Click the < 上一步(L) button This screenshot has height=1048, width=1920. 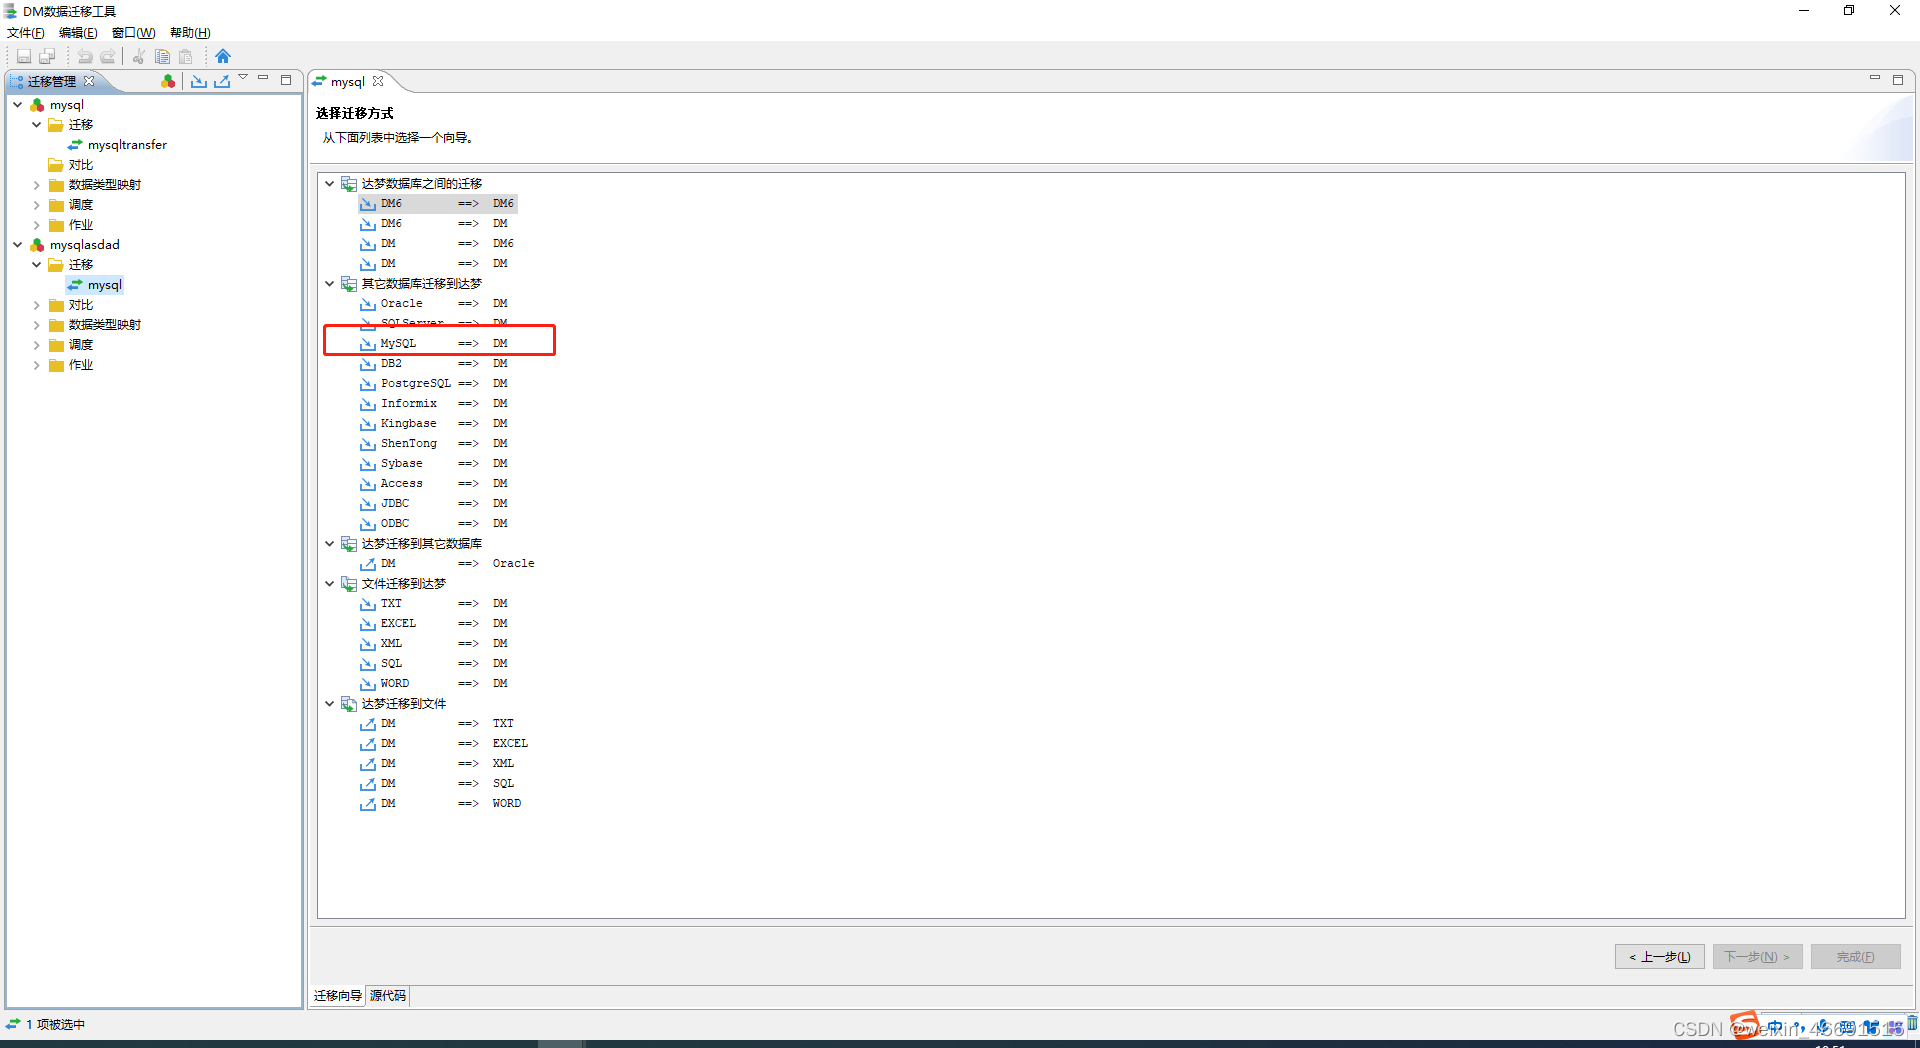(x=1660, y=957)
